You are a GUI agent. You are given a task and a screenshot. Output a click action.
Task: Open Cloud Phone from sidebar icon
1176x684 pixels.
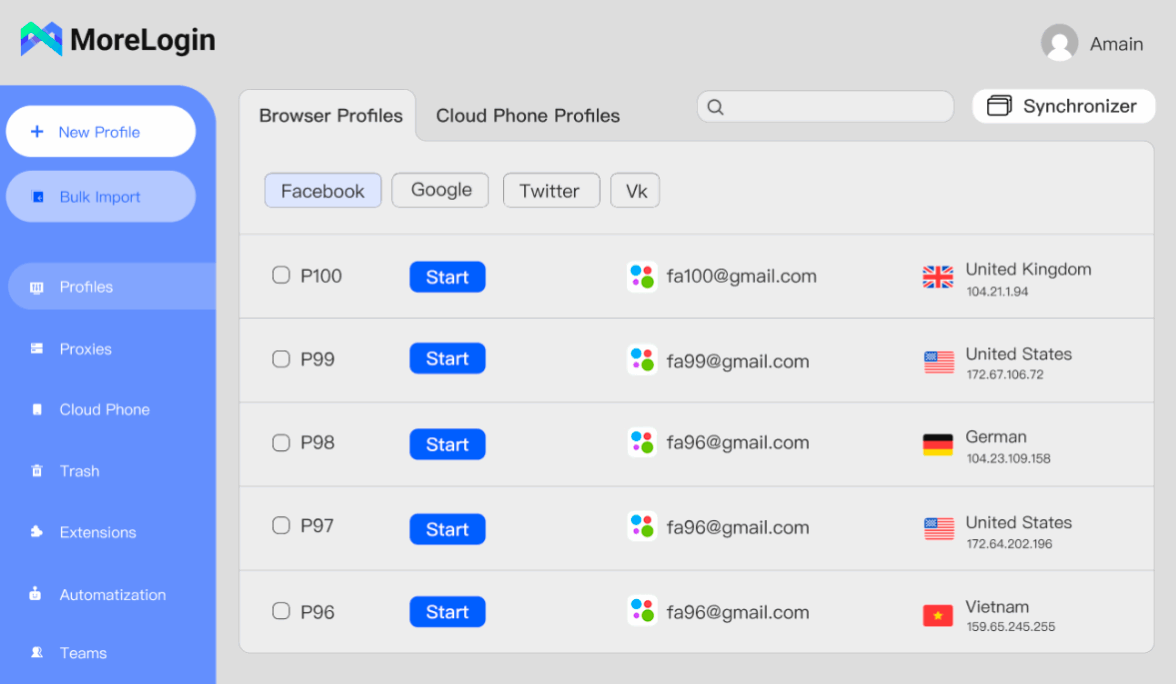pyautogui.click(x=37, y=410)
